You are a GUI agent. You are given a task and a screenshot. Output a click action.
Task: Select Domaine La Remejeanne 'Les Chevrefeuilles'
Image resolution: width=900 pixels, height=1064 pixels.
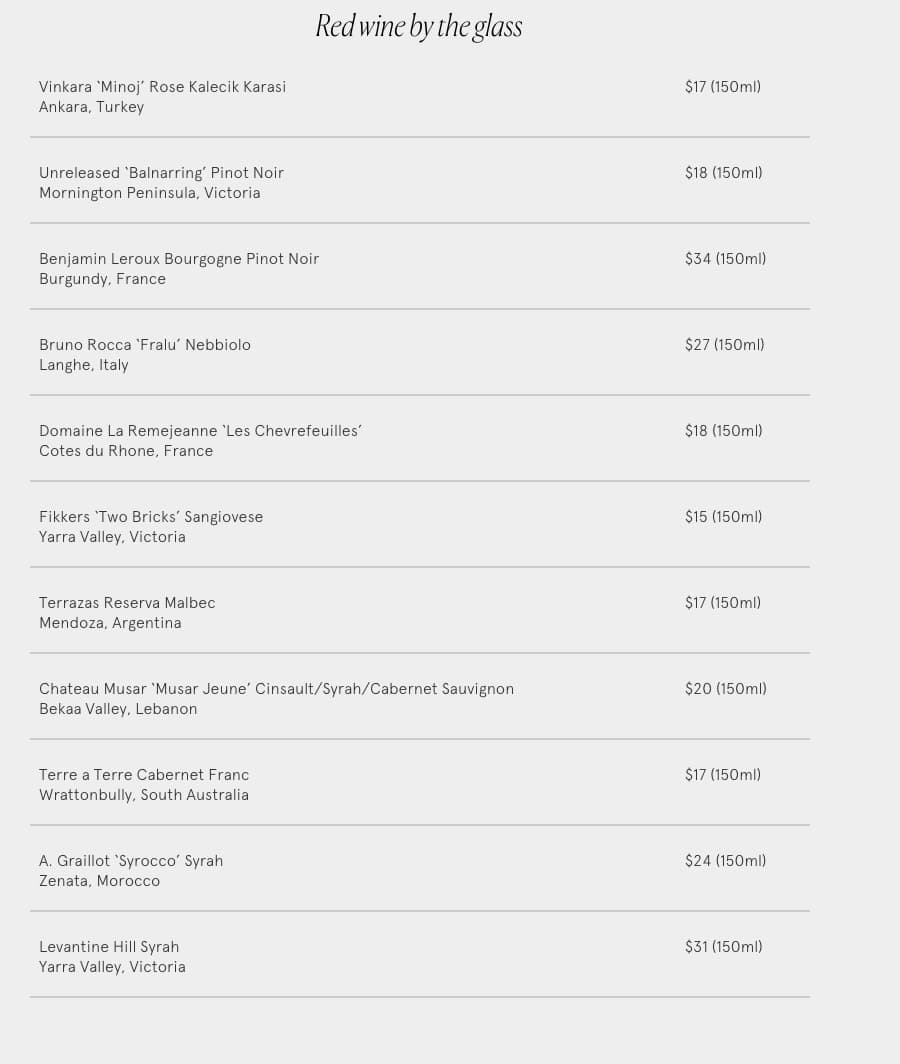tap(200, 431)
